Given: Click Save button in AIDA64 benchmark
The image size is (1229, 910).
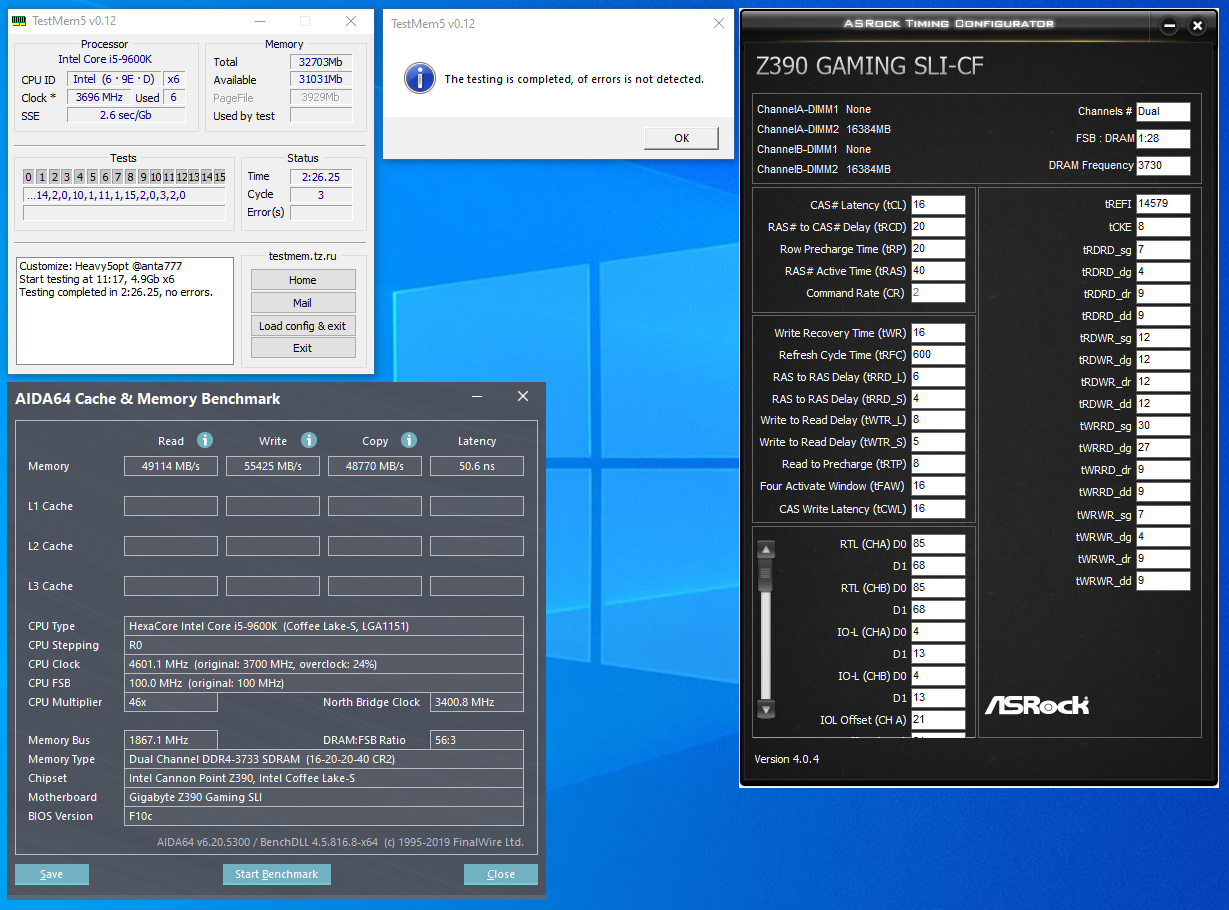Looking at the screenshot, I should 52,874.
